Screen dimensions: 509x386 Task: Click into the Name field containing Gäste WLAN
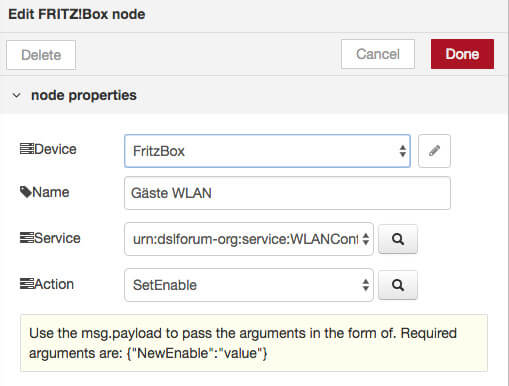(x=287, y=193)
